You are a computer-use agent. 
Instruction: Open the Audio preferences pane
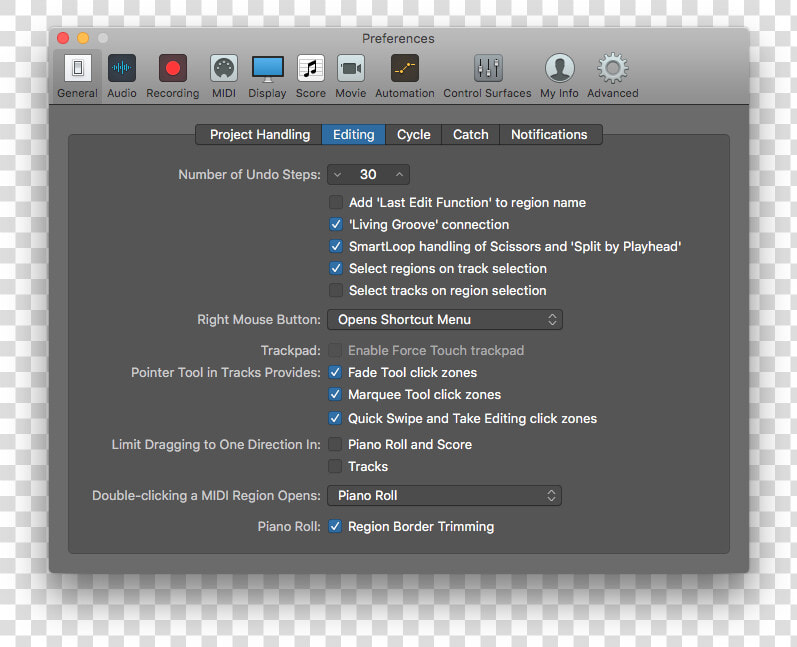tap(122, 76)
